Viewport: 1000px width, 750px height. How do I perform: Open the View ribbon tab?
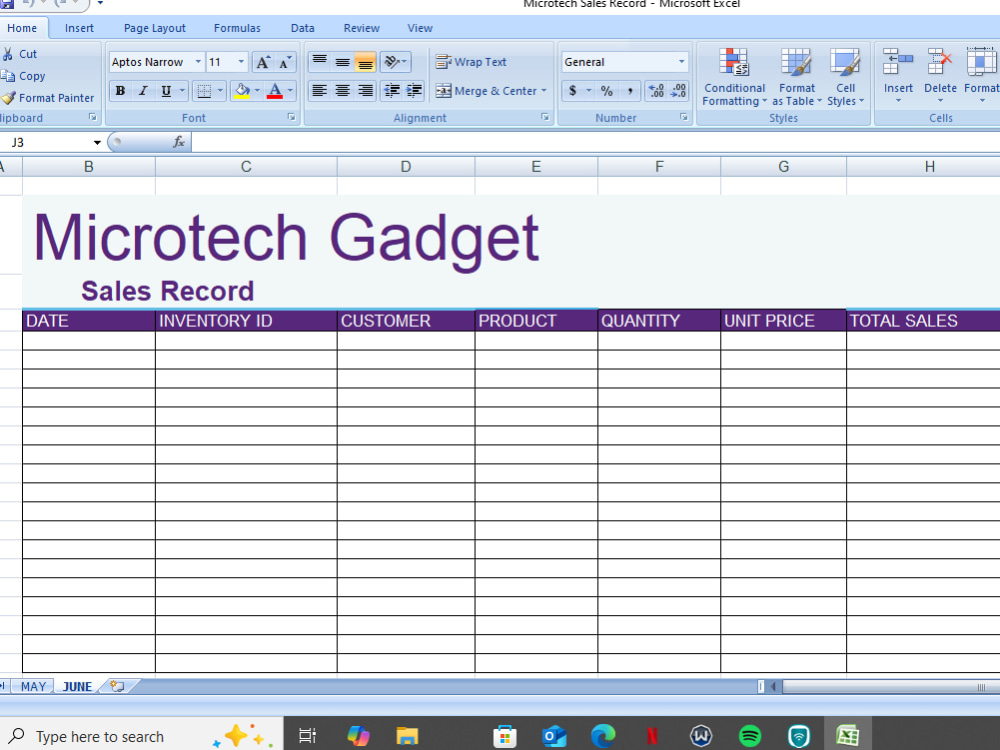(x=420, y=28)
